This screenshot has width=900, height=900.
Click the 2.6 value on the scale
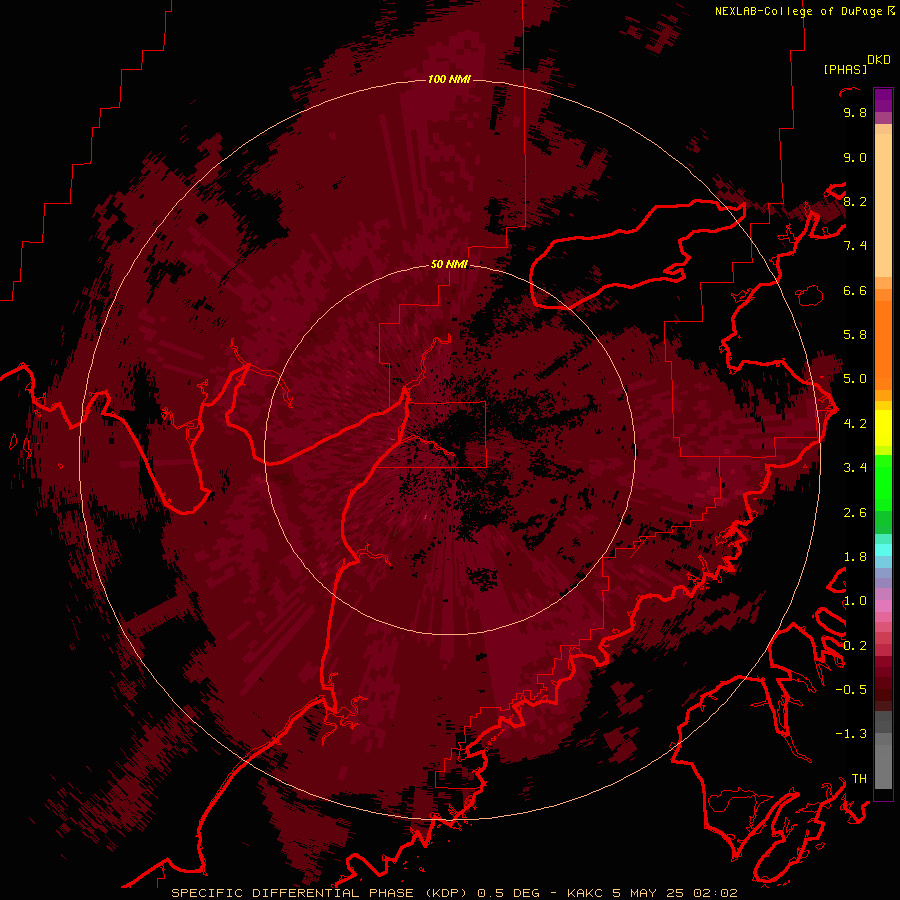[x=855, y=513]
